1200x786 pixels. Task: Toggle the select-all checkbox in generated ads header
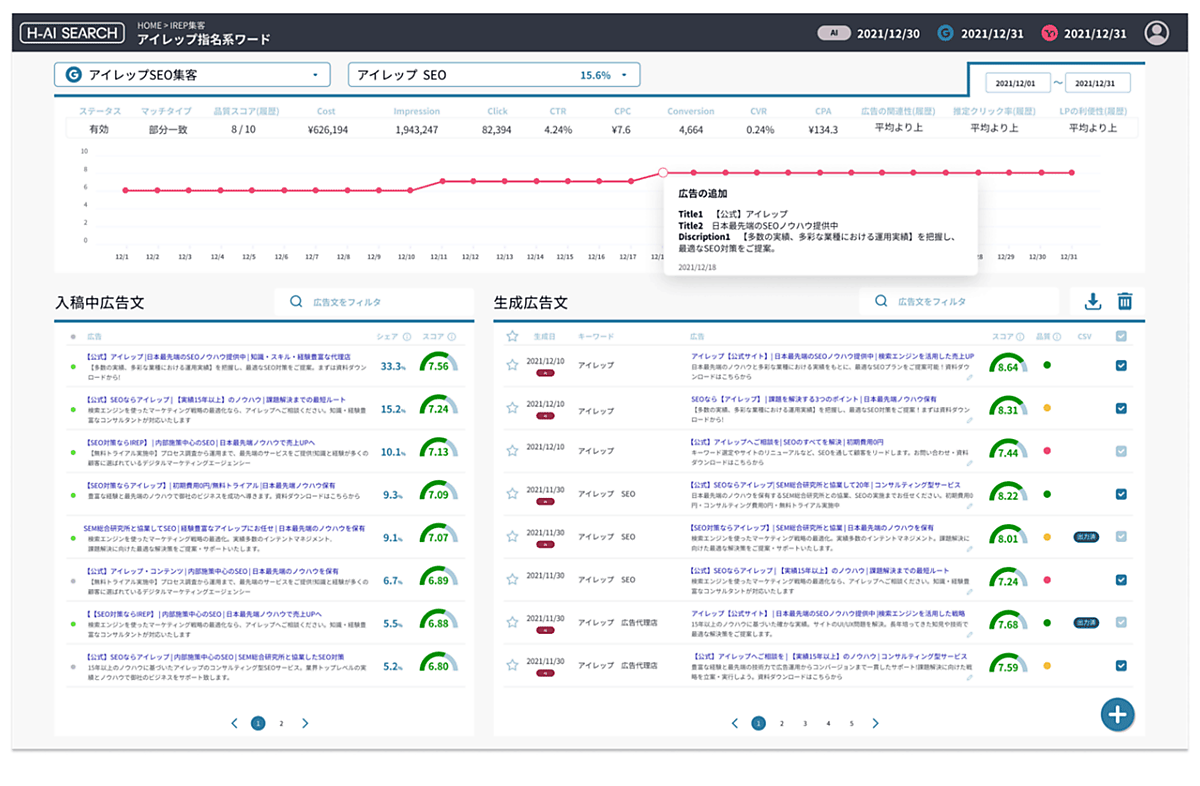pos(1121,337)
